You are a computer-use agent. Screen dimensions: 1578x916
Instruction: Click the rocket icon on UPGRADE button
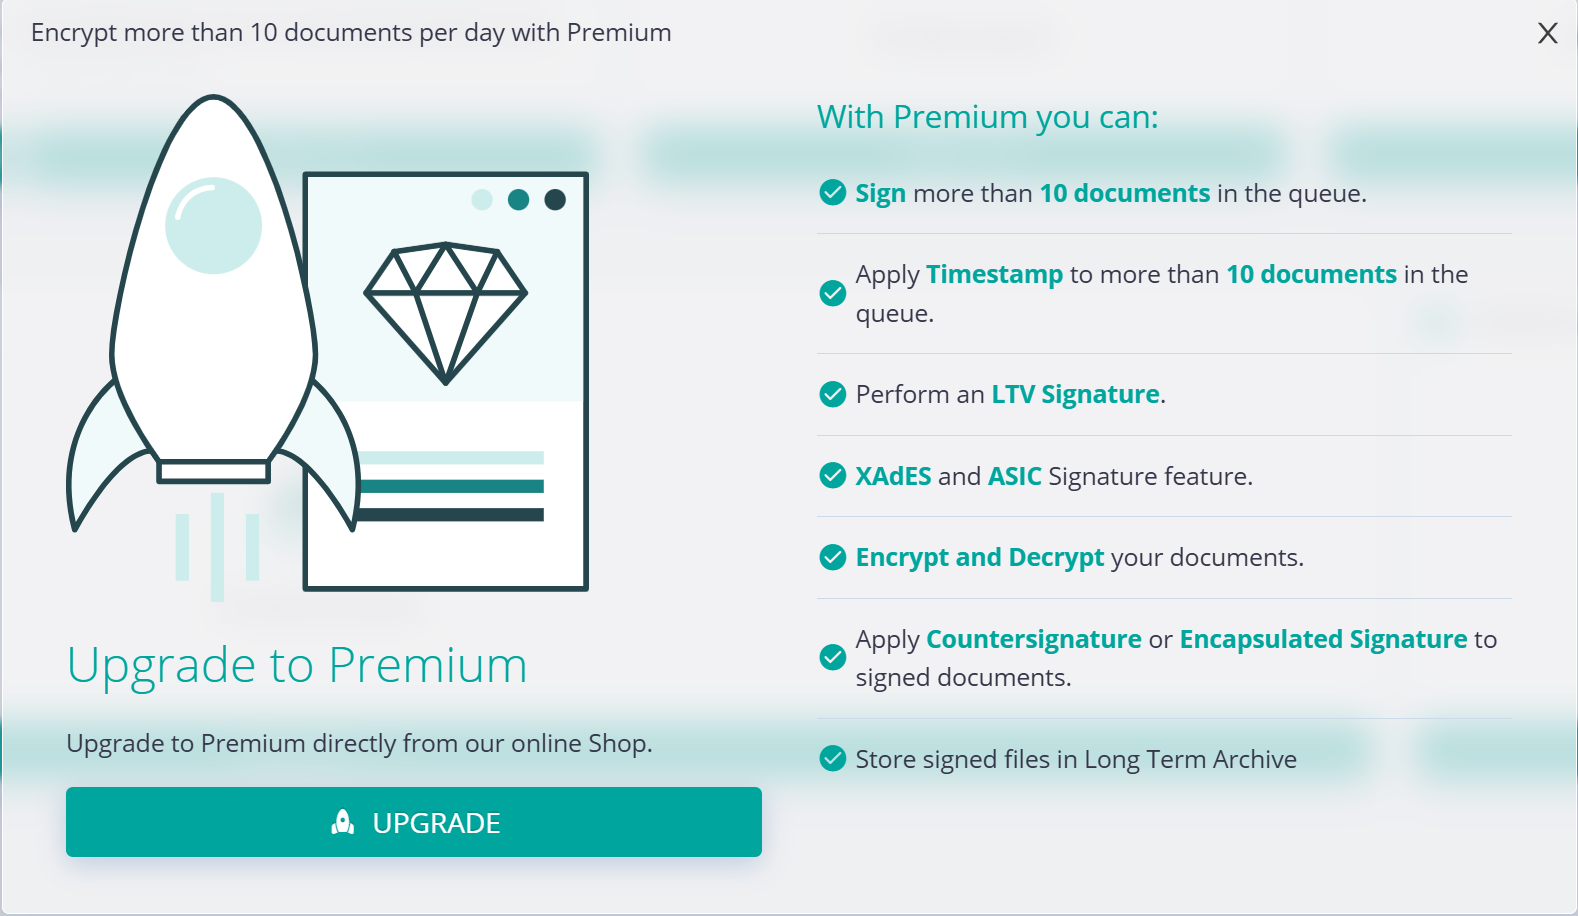343,822
